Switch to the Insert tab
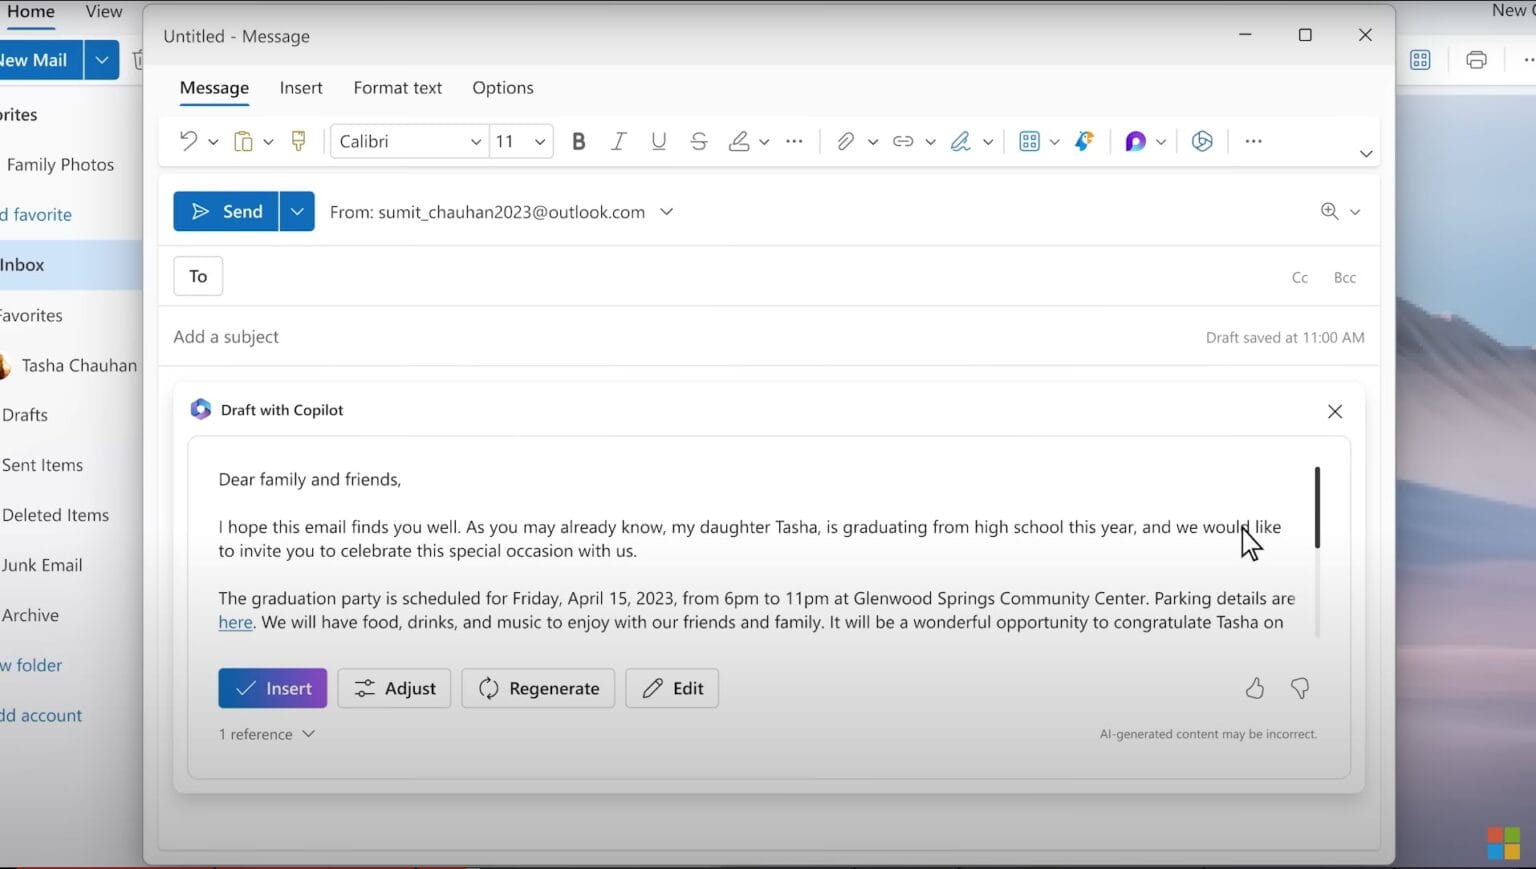This screenshot has width=1536, height=869. point(301,88)
